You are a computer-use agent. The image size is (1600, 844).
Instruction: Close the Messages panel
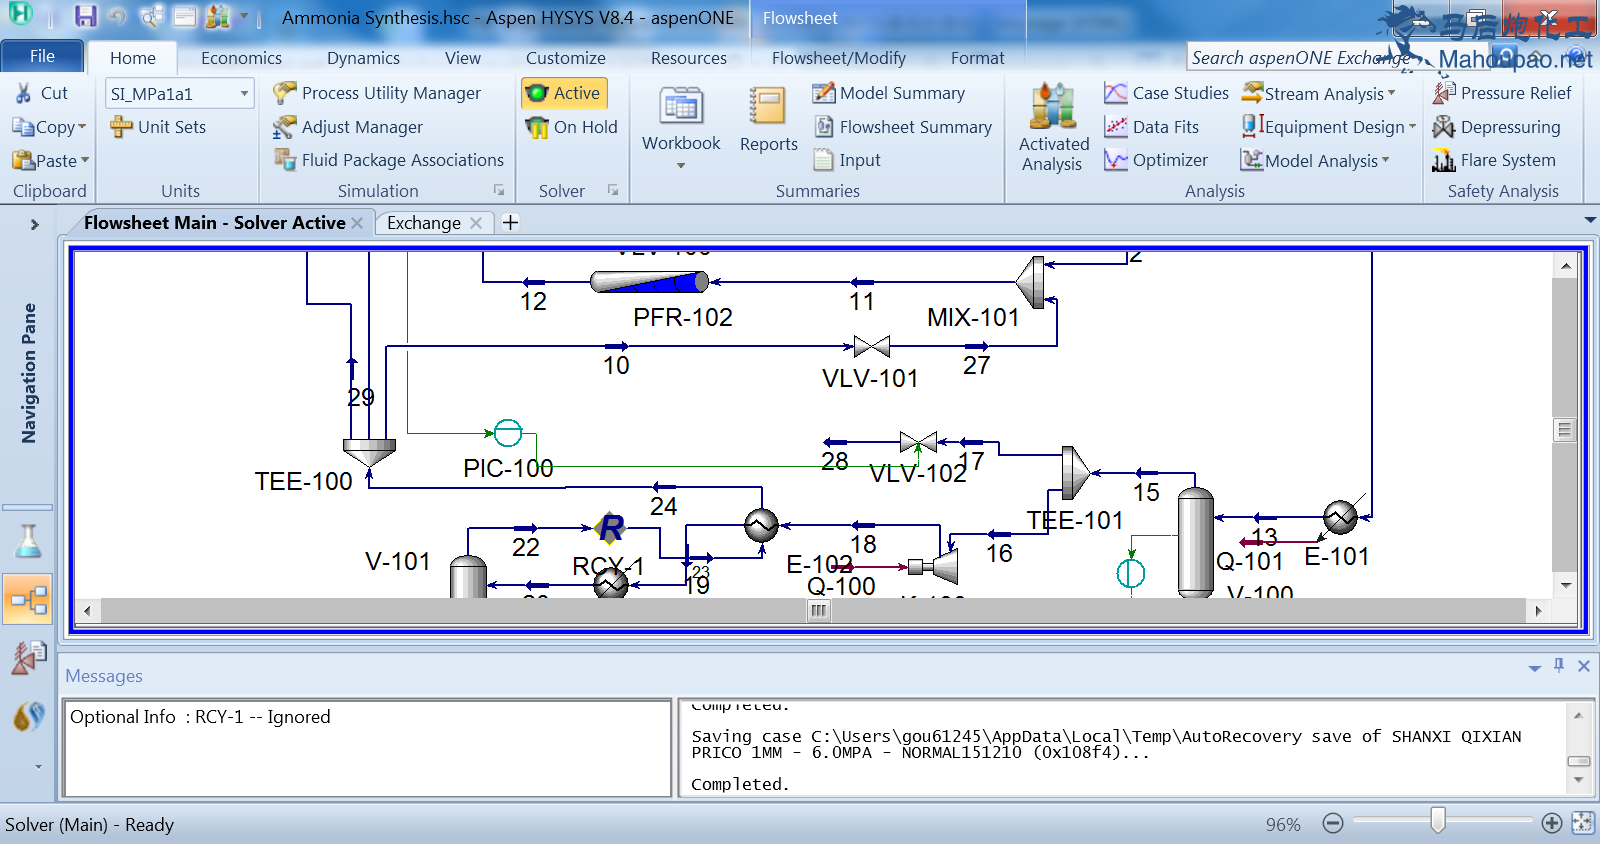click(x=1584, y=665)
